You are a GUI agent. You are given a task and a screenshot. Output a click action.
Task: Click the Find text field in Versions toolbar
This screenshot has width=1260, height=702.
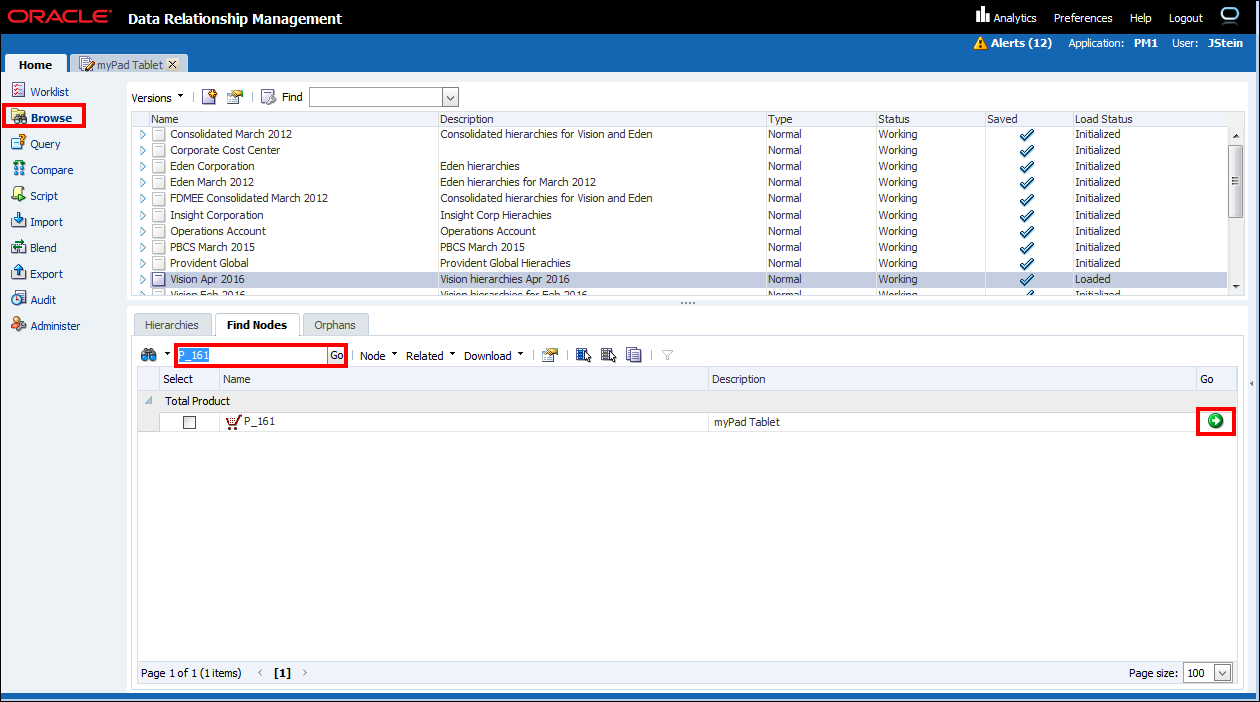point(376,97)
